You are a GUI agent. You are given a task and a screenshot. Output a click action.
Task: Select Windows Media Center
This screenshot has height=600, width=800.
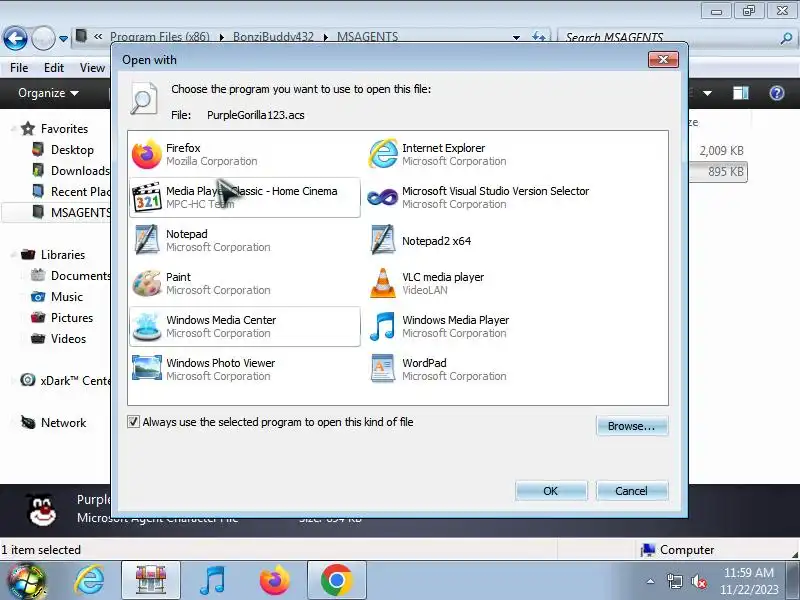pos(245,327)
